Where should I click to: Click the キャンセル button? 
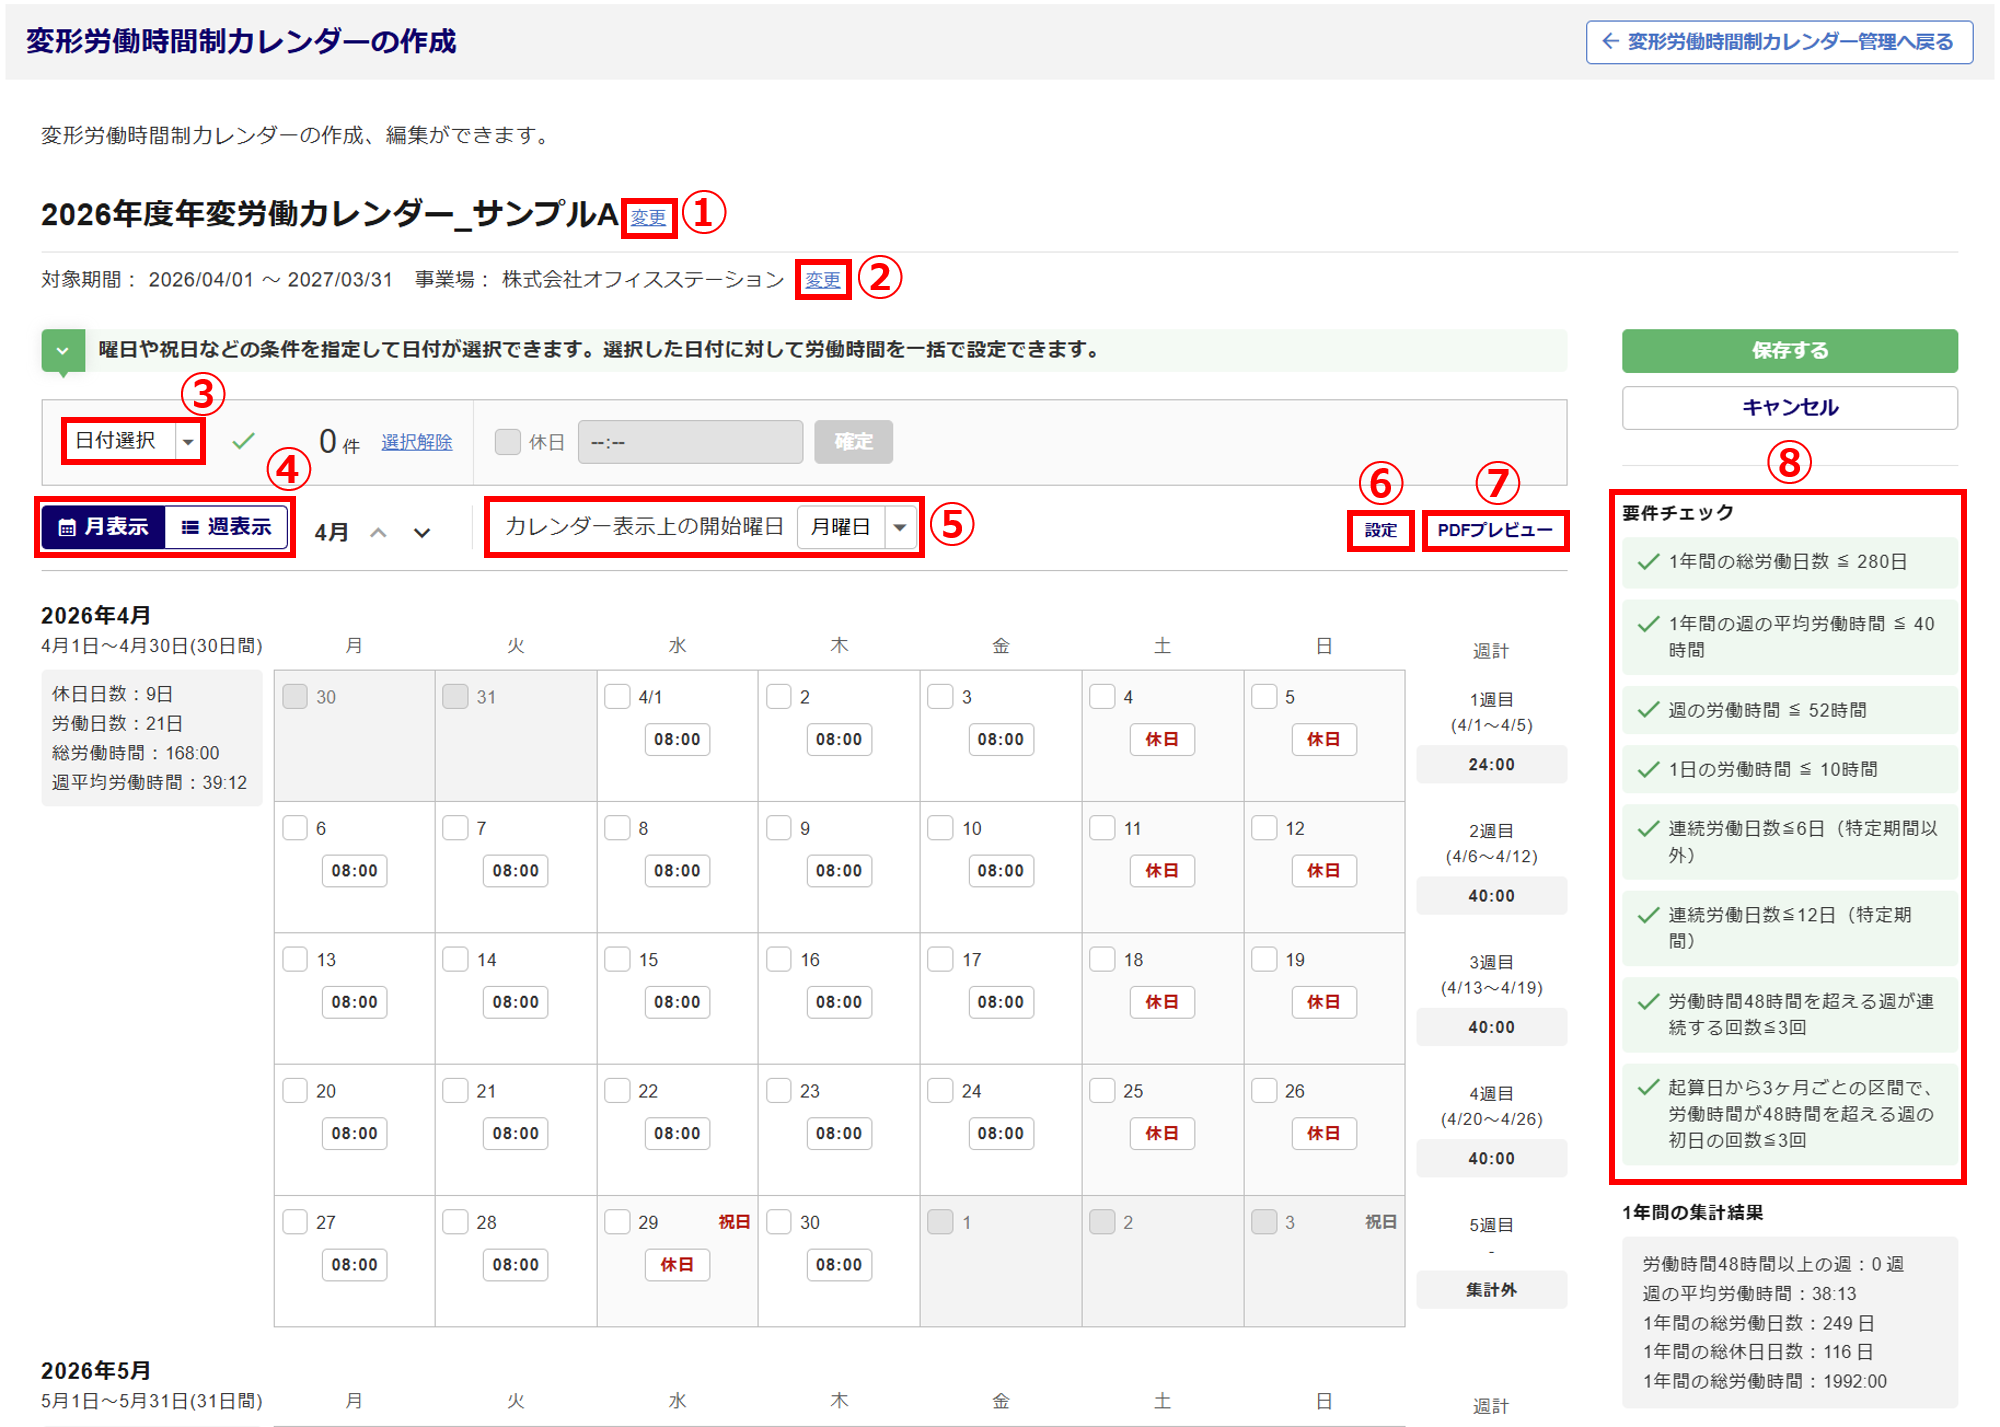point(1789,407)
